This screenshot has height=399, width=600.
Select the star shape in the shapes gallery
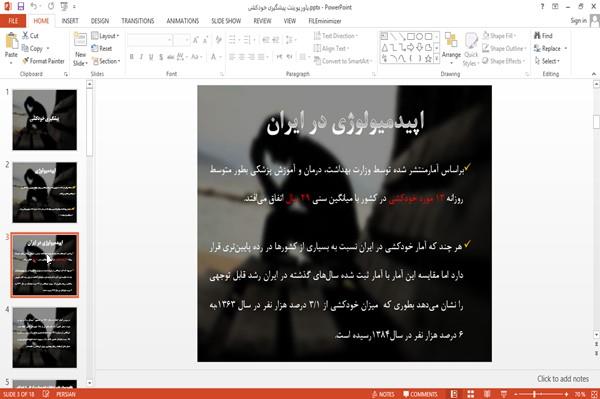(x=429, y=59)
